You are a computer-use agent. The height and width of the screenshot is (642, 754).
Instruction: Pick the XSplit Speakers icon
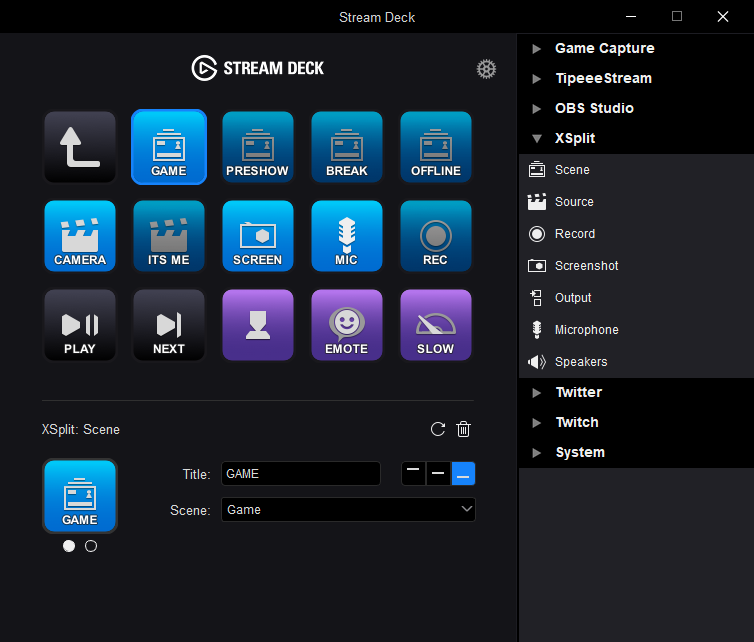(x=537, y=362)
